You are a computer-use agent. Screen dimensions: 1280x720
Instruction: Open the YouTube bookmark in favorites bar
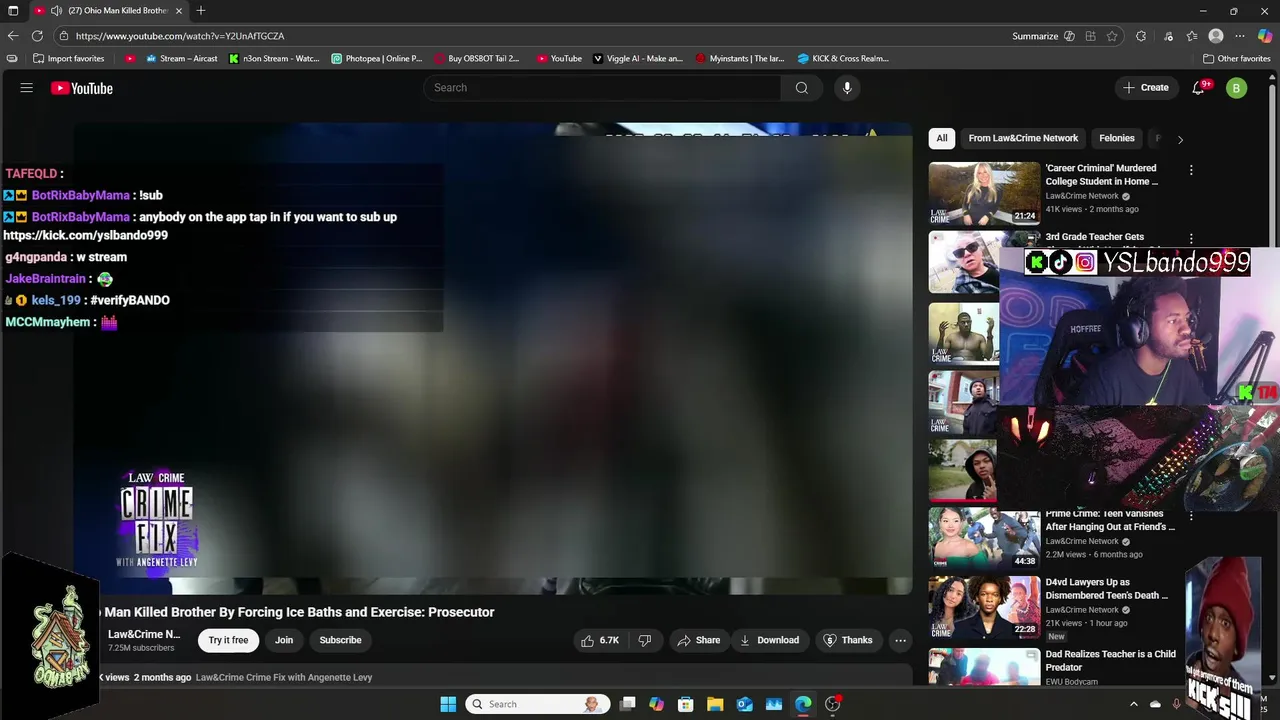pos(559,59)
